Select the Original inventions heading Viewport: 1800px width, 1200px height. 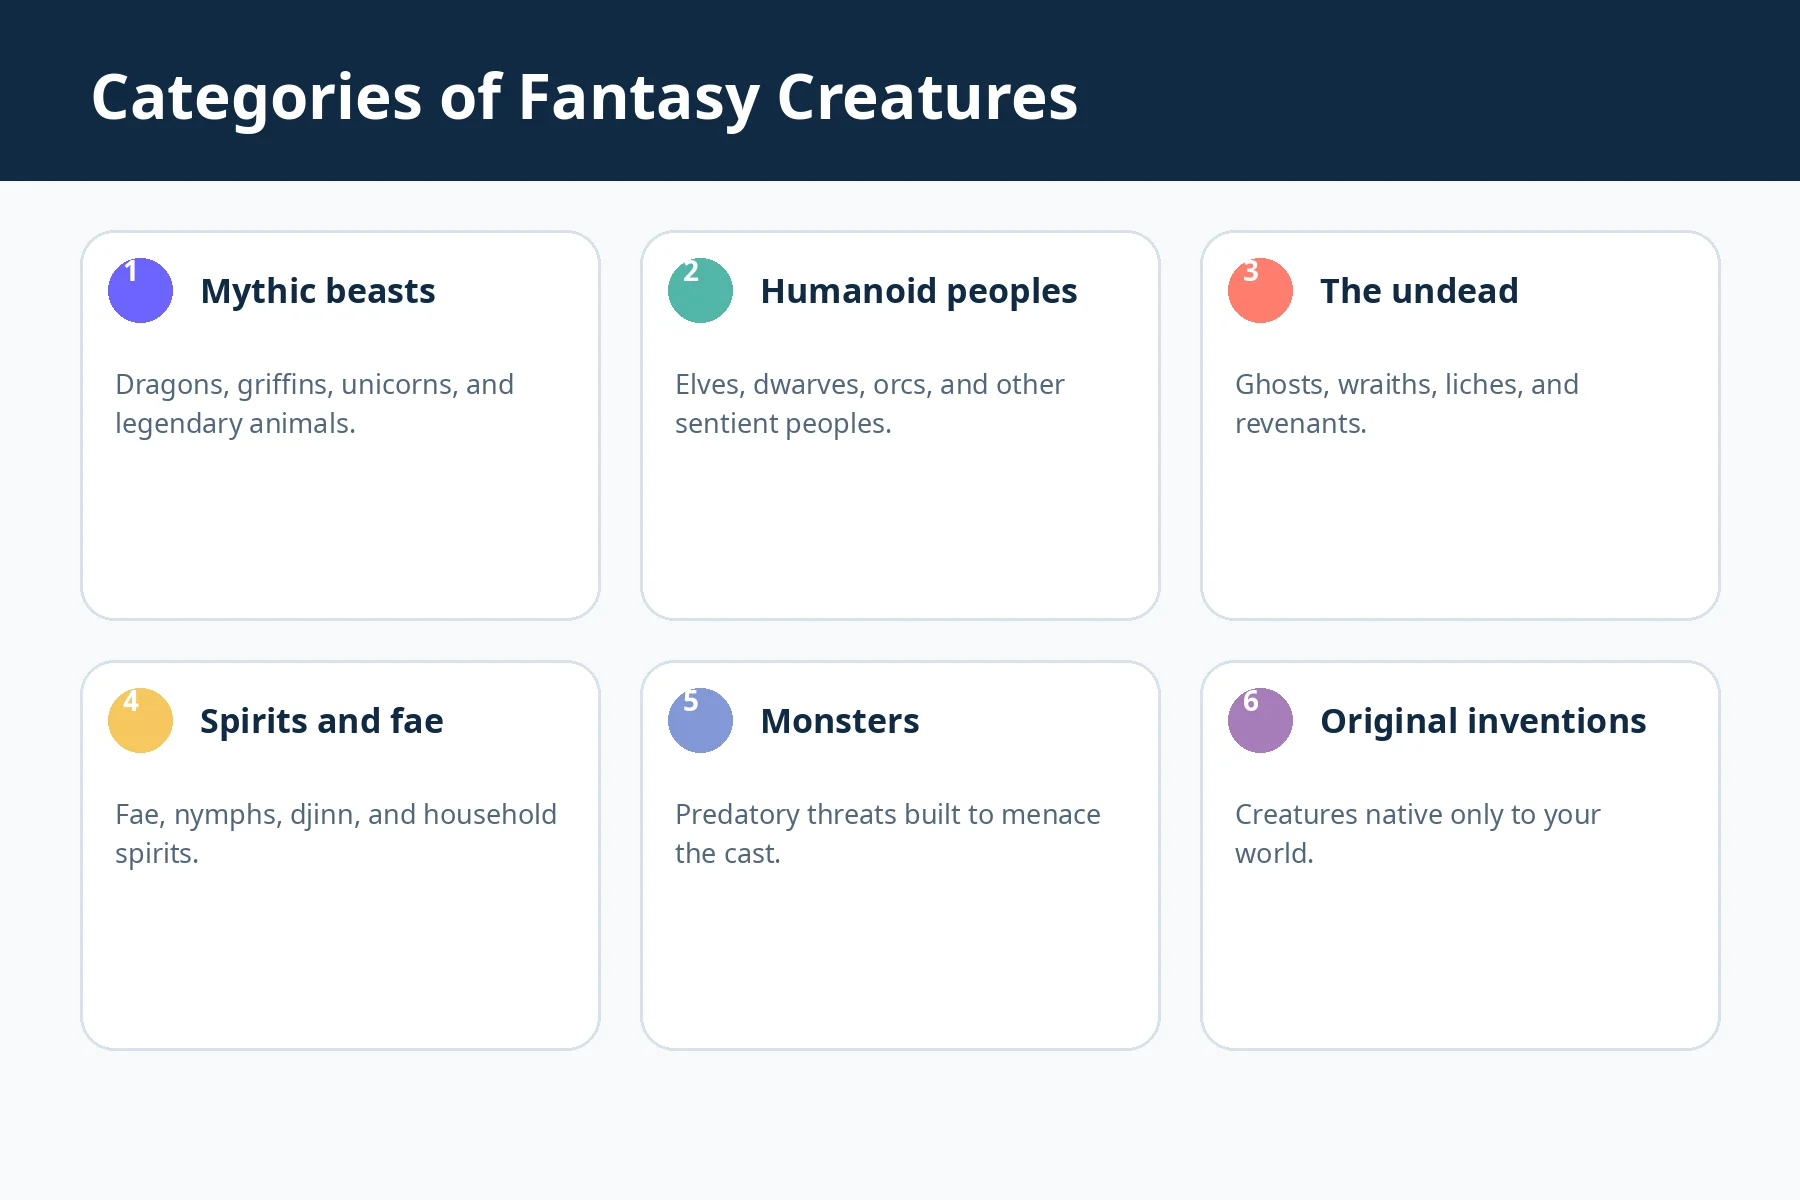pos(1483,721)
